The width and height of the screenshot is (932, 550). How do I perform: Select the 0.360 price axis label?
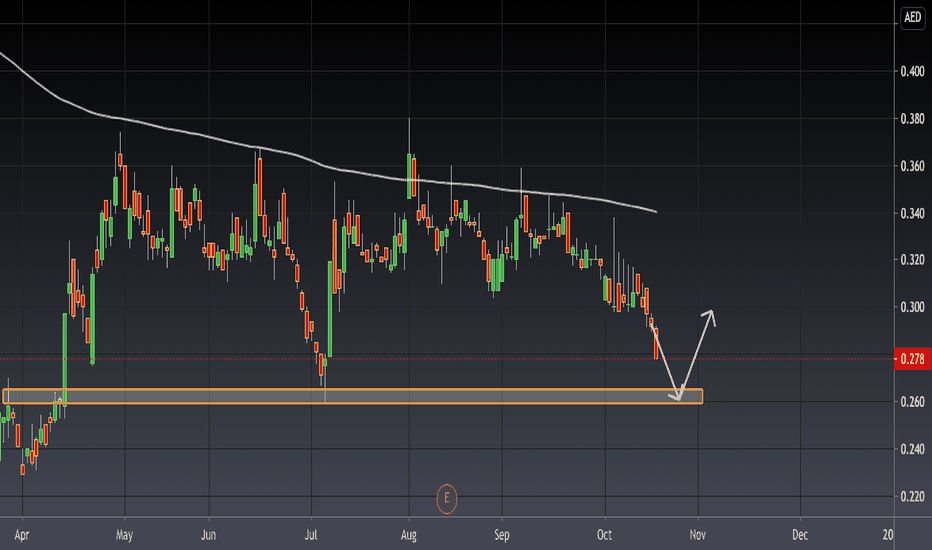(912, 166)
